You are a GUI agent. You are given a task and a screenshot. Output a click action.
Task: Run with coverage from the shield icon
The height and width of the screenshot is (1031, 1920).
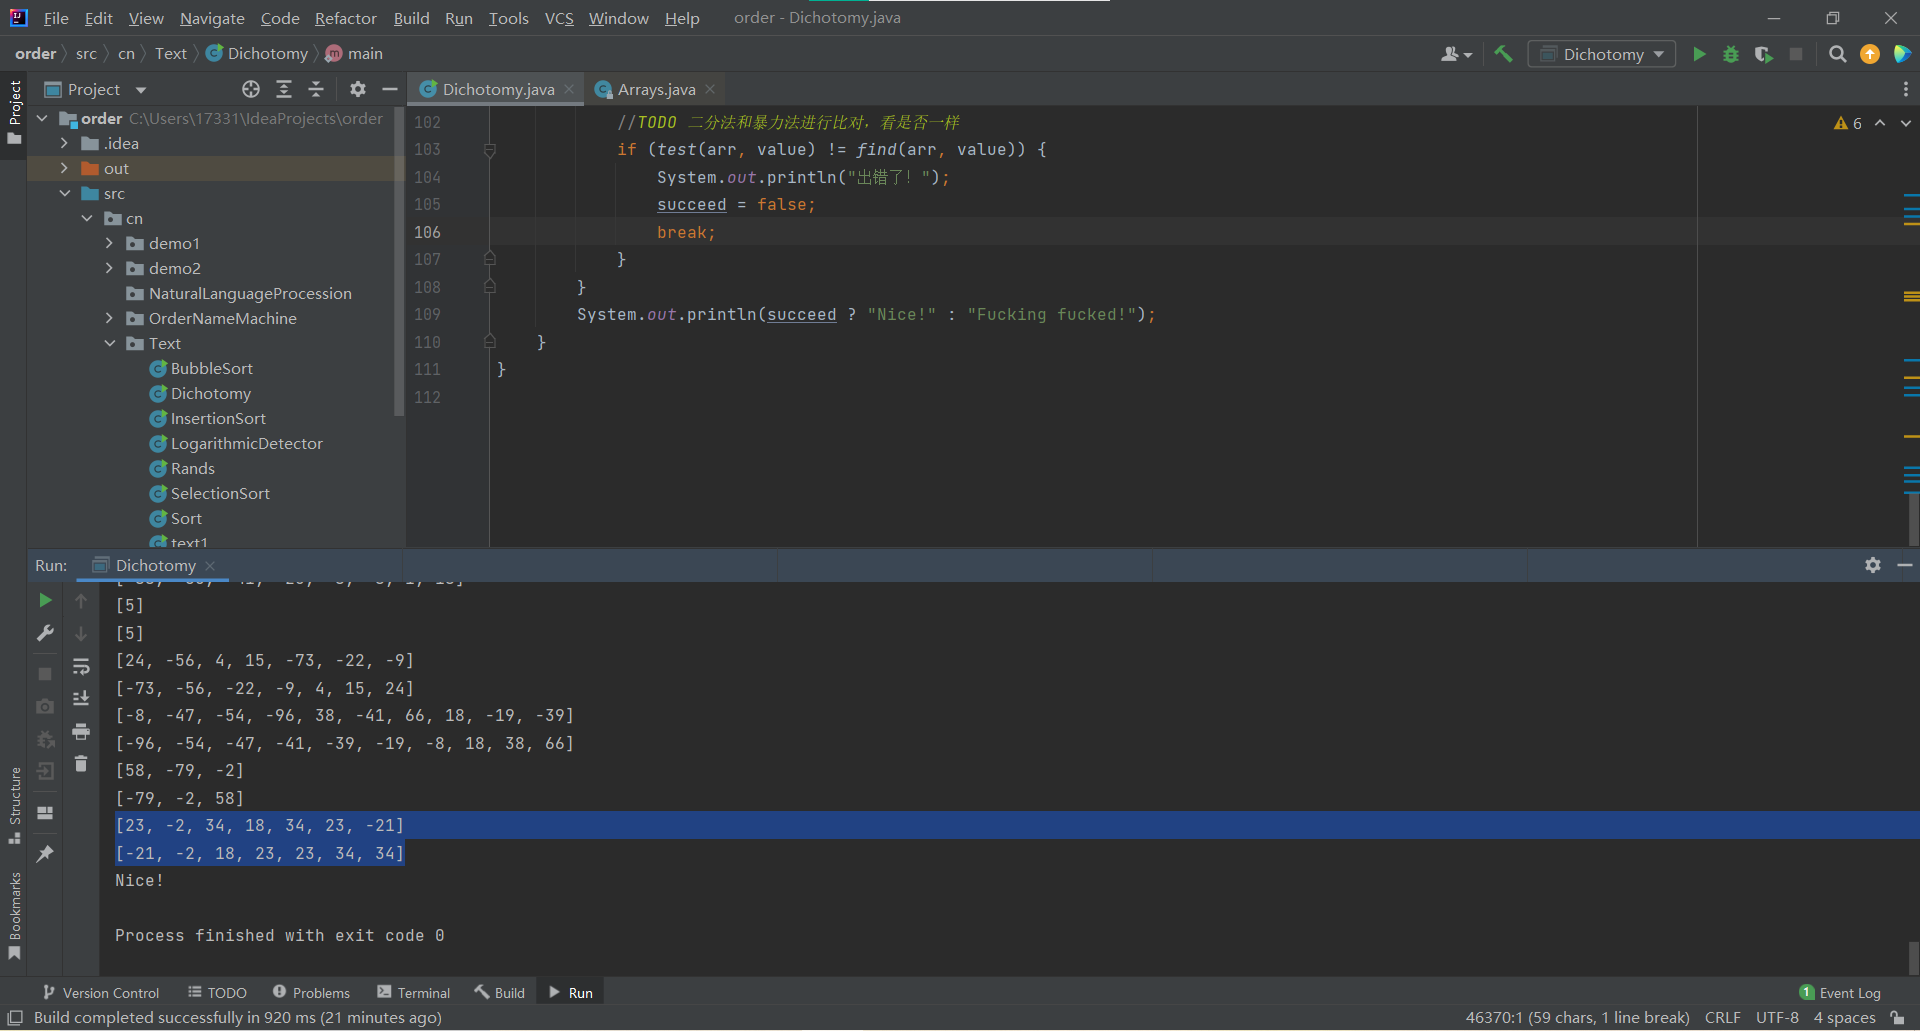pos(1764,54)
